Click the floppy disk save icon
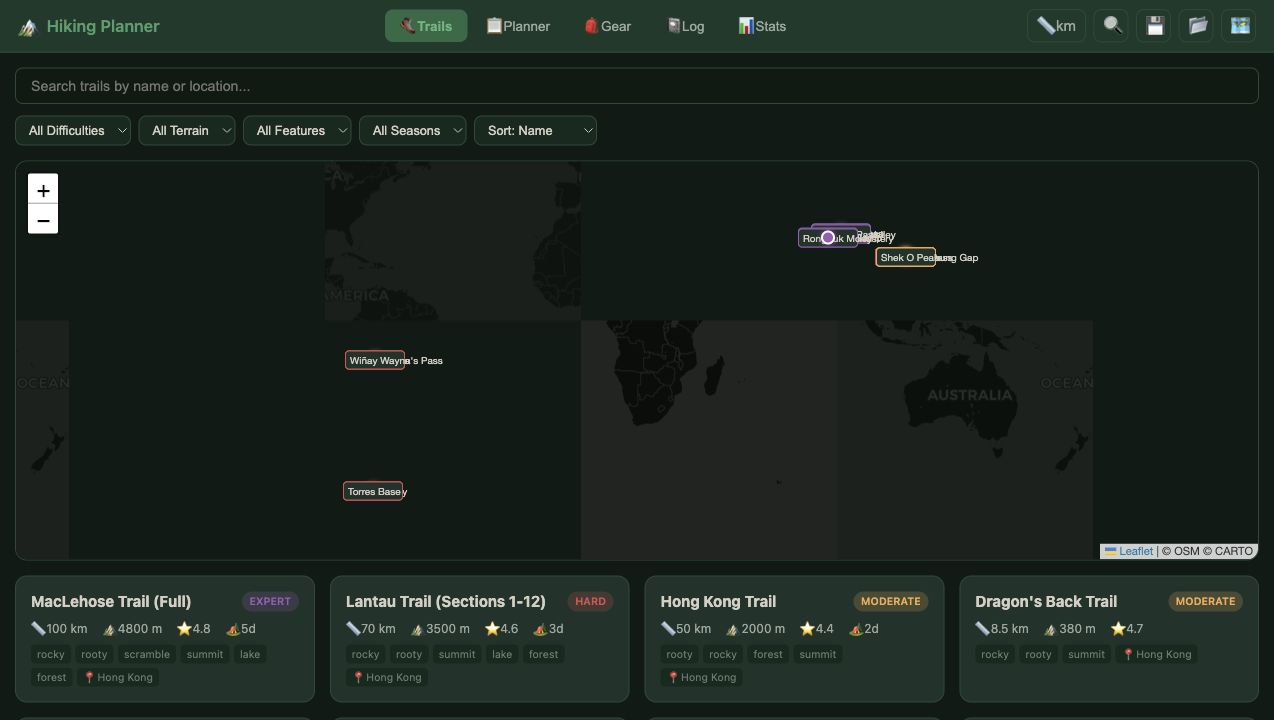The height and width of the screenshot is (720, 1274). [x=1155, y=26]
